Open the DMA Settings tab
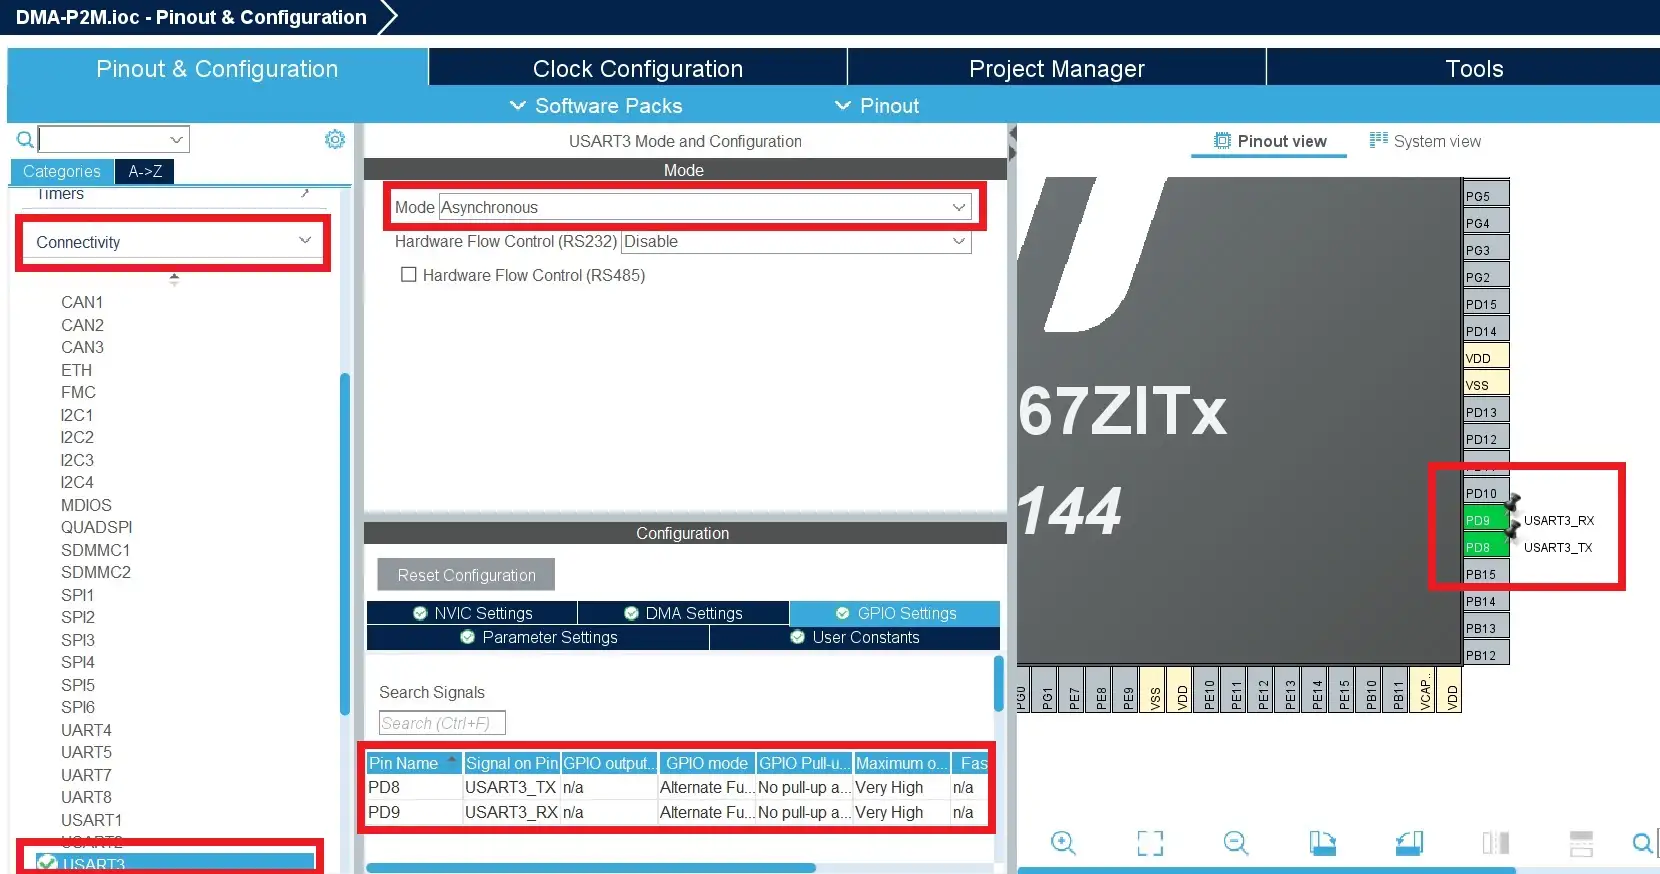 tap(683, 613)
